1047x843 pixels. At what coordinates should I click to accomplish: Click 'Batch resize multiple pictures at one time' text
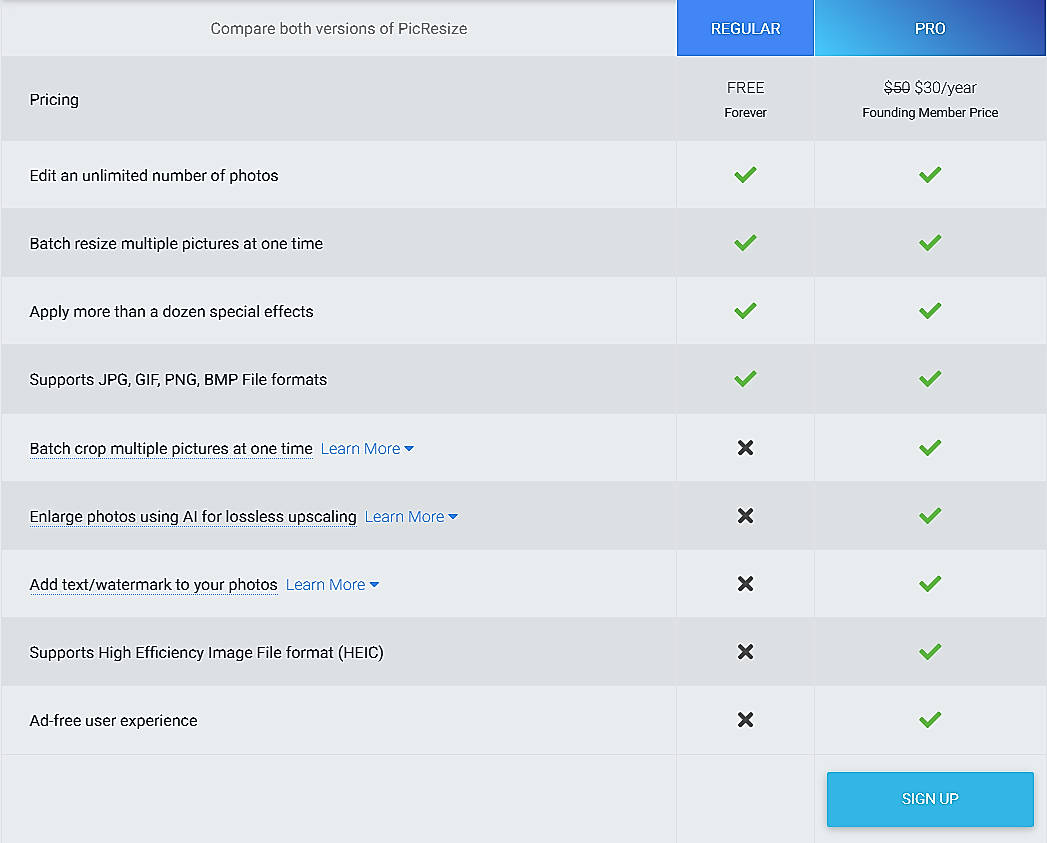(176, 244)
